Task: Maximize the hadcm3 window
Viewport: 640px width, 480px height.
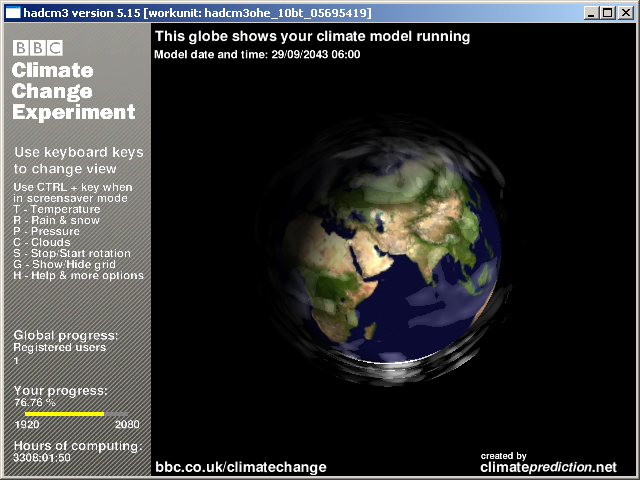Action: 608,12
